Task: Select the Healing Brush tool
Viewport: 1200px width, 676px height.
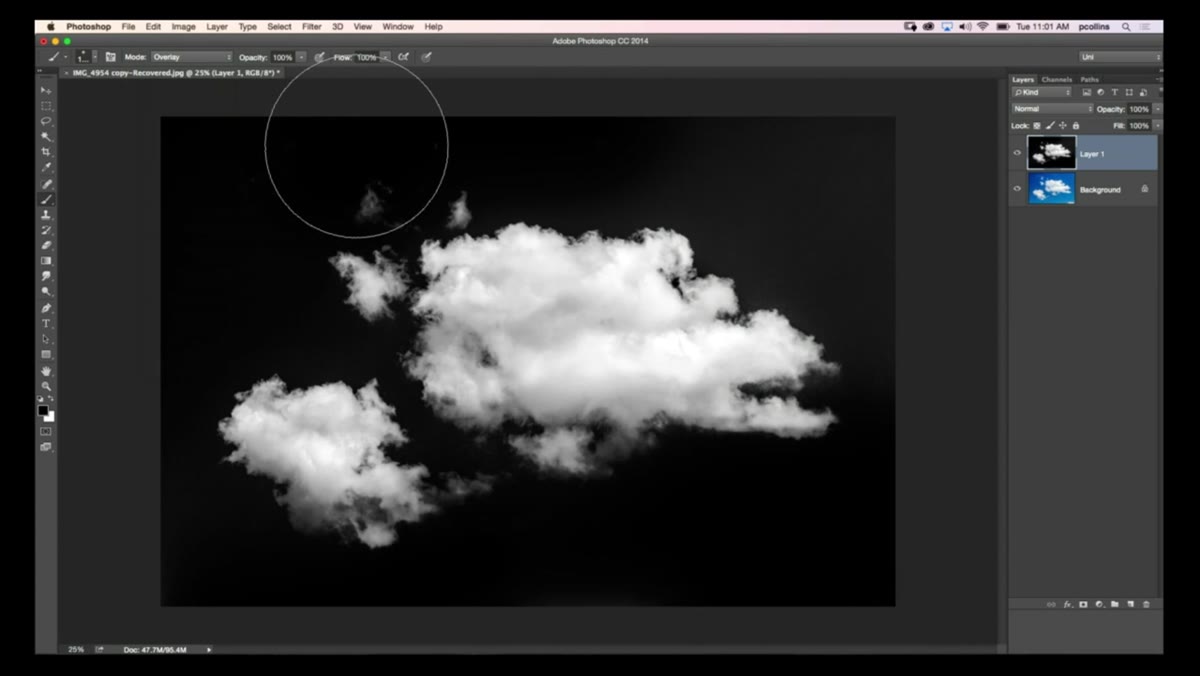Action: click(46, 184)
